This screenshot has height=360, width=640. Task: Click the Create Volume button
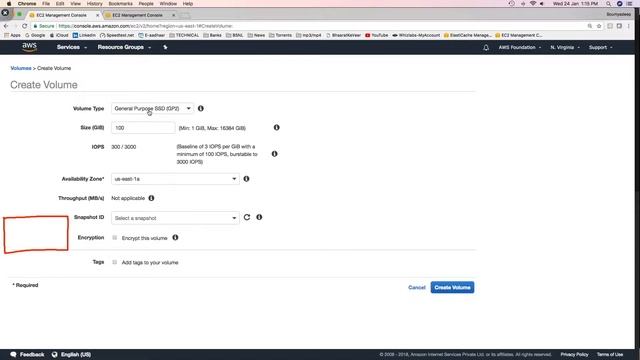pyautogui.click(x=452, y=287)
